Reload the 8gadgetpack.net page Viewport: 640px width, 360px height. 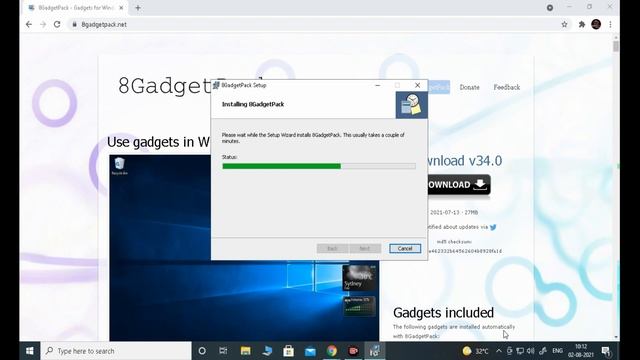point(57,24)
